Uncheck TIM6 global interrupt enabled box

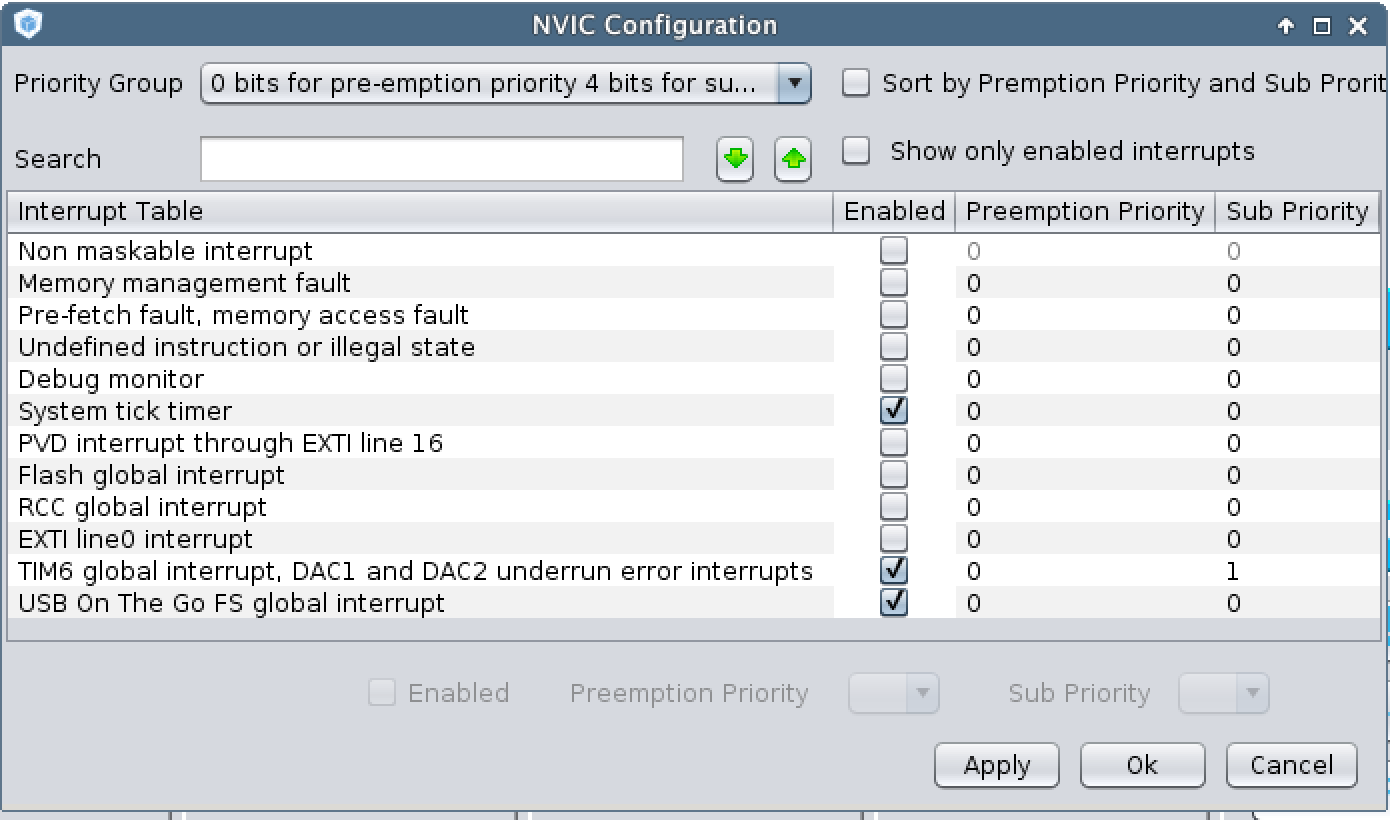[x=894, y=571]
